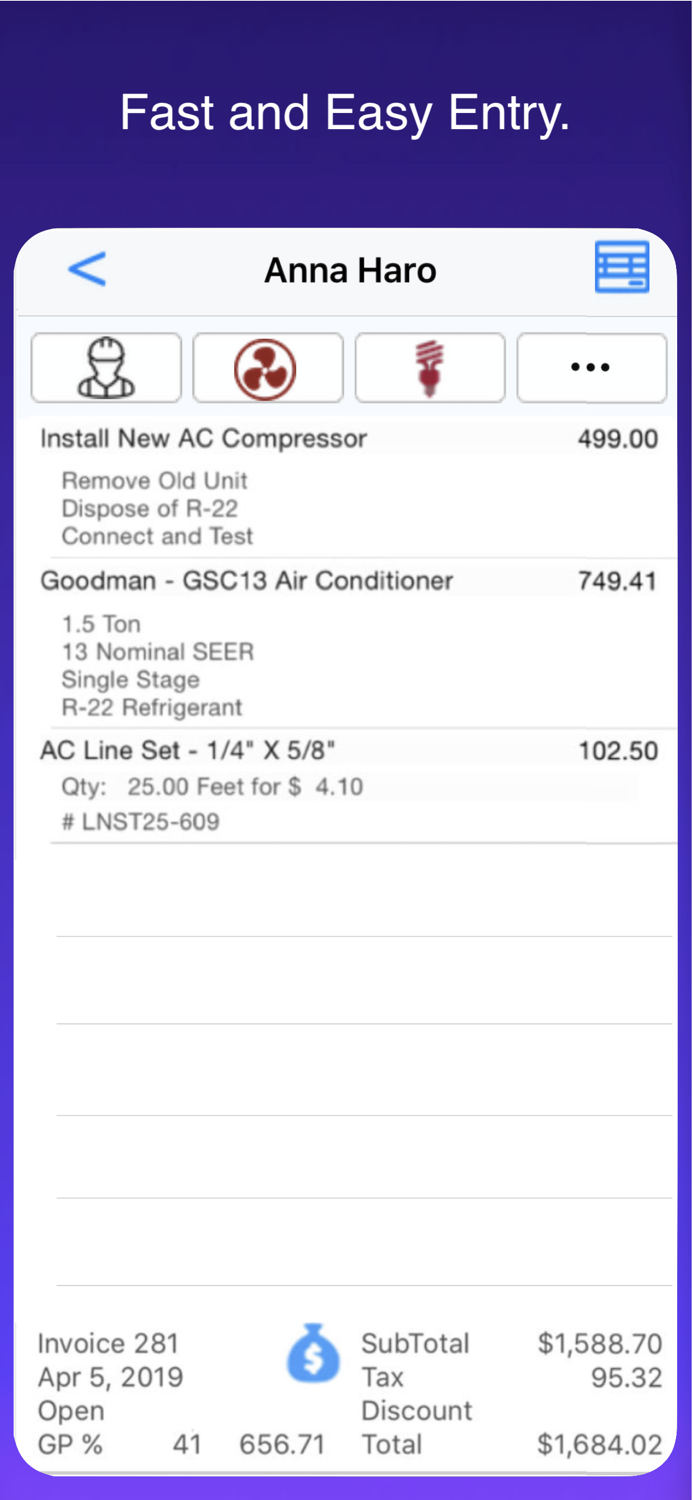Open more categories via the ellipsis icon
The image size is (693, 1500).
591,367
